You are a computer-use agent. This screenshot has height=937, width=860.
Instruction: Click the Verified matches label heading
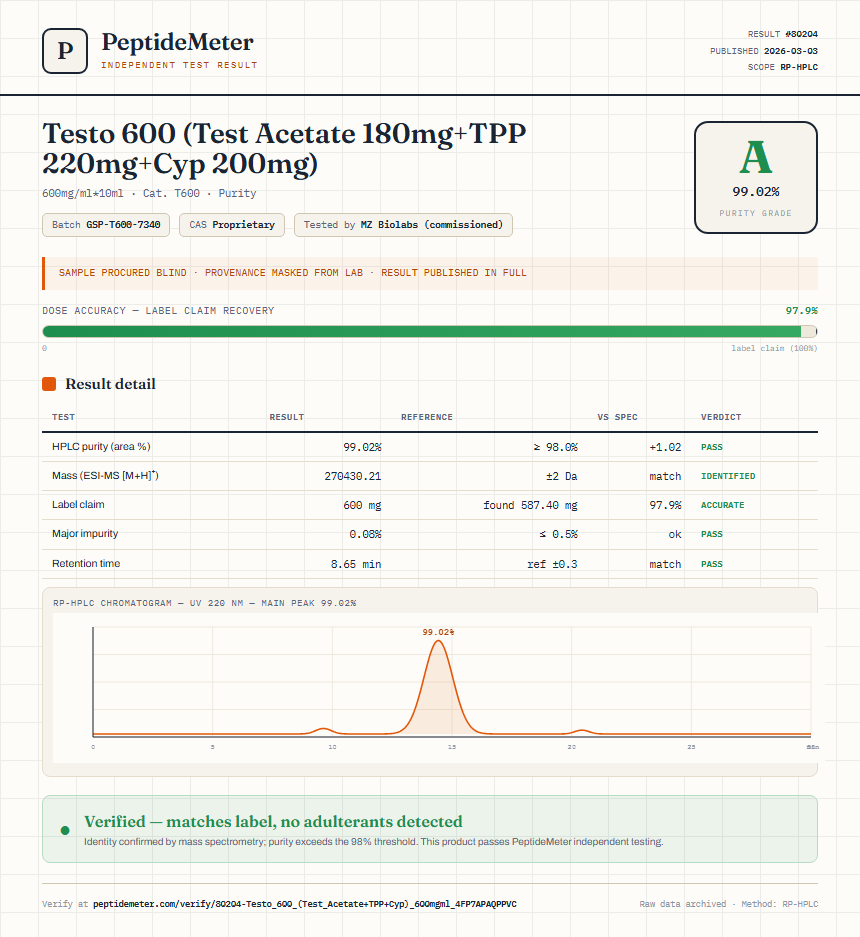coord(273,822)
